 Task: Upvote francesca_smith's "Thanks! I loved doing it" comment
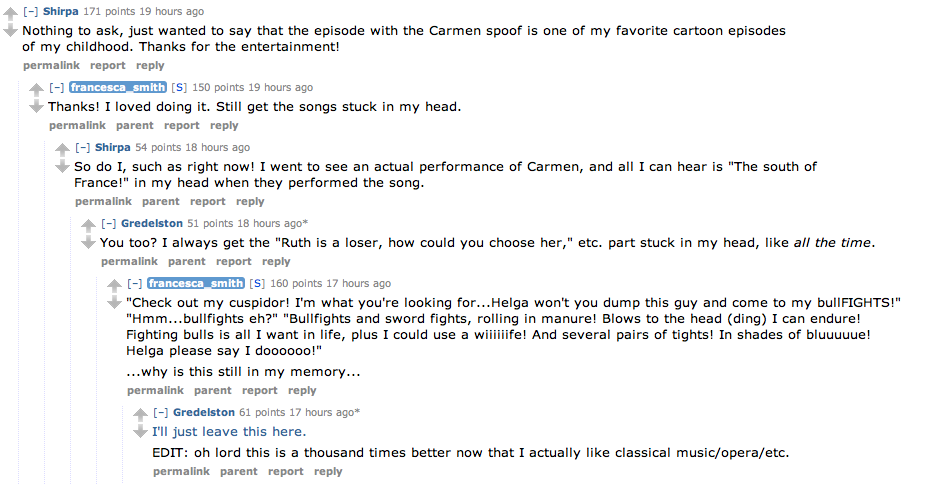pyautogui.click(x=36, y=90)
